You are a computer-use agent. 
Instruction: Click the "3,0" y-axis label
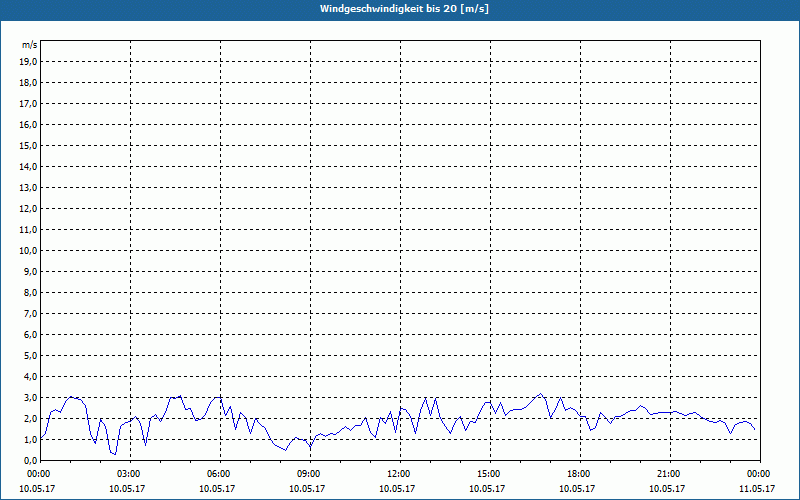30,397
